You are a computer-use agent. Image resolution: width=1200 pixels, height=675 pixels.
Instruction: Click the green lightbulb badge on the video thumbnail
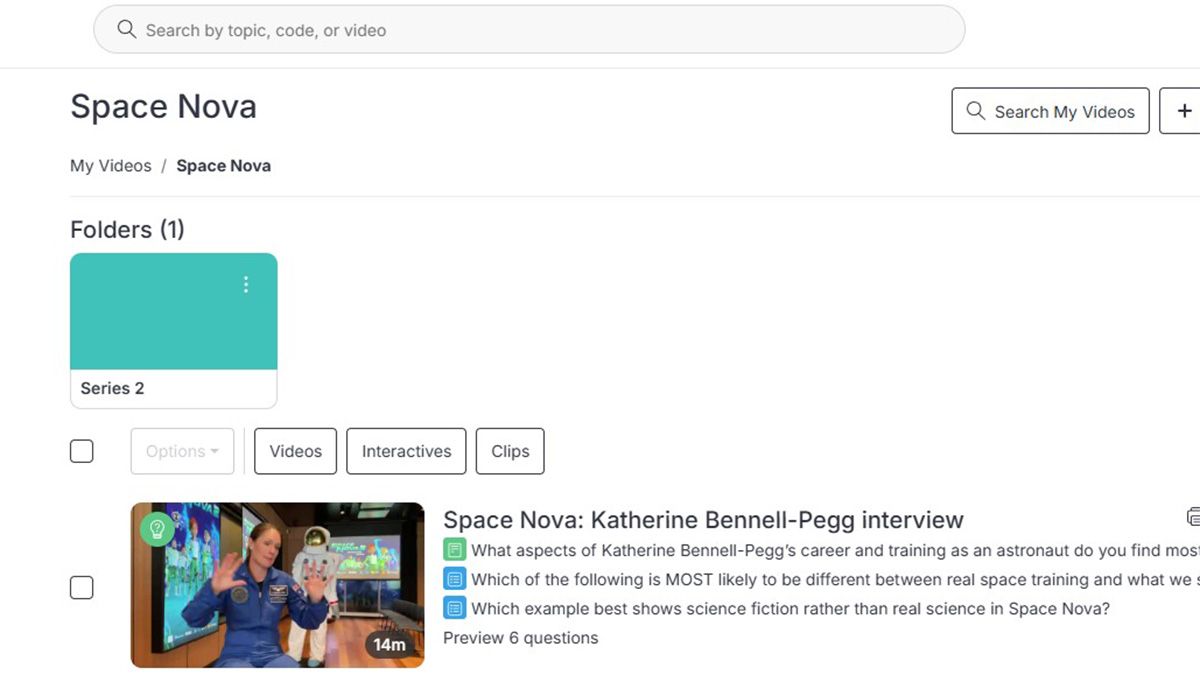(x=157, y=528)
